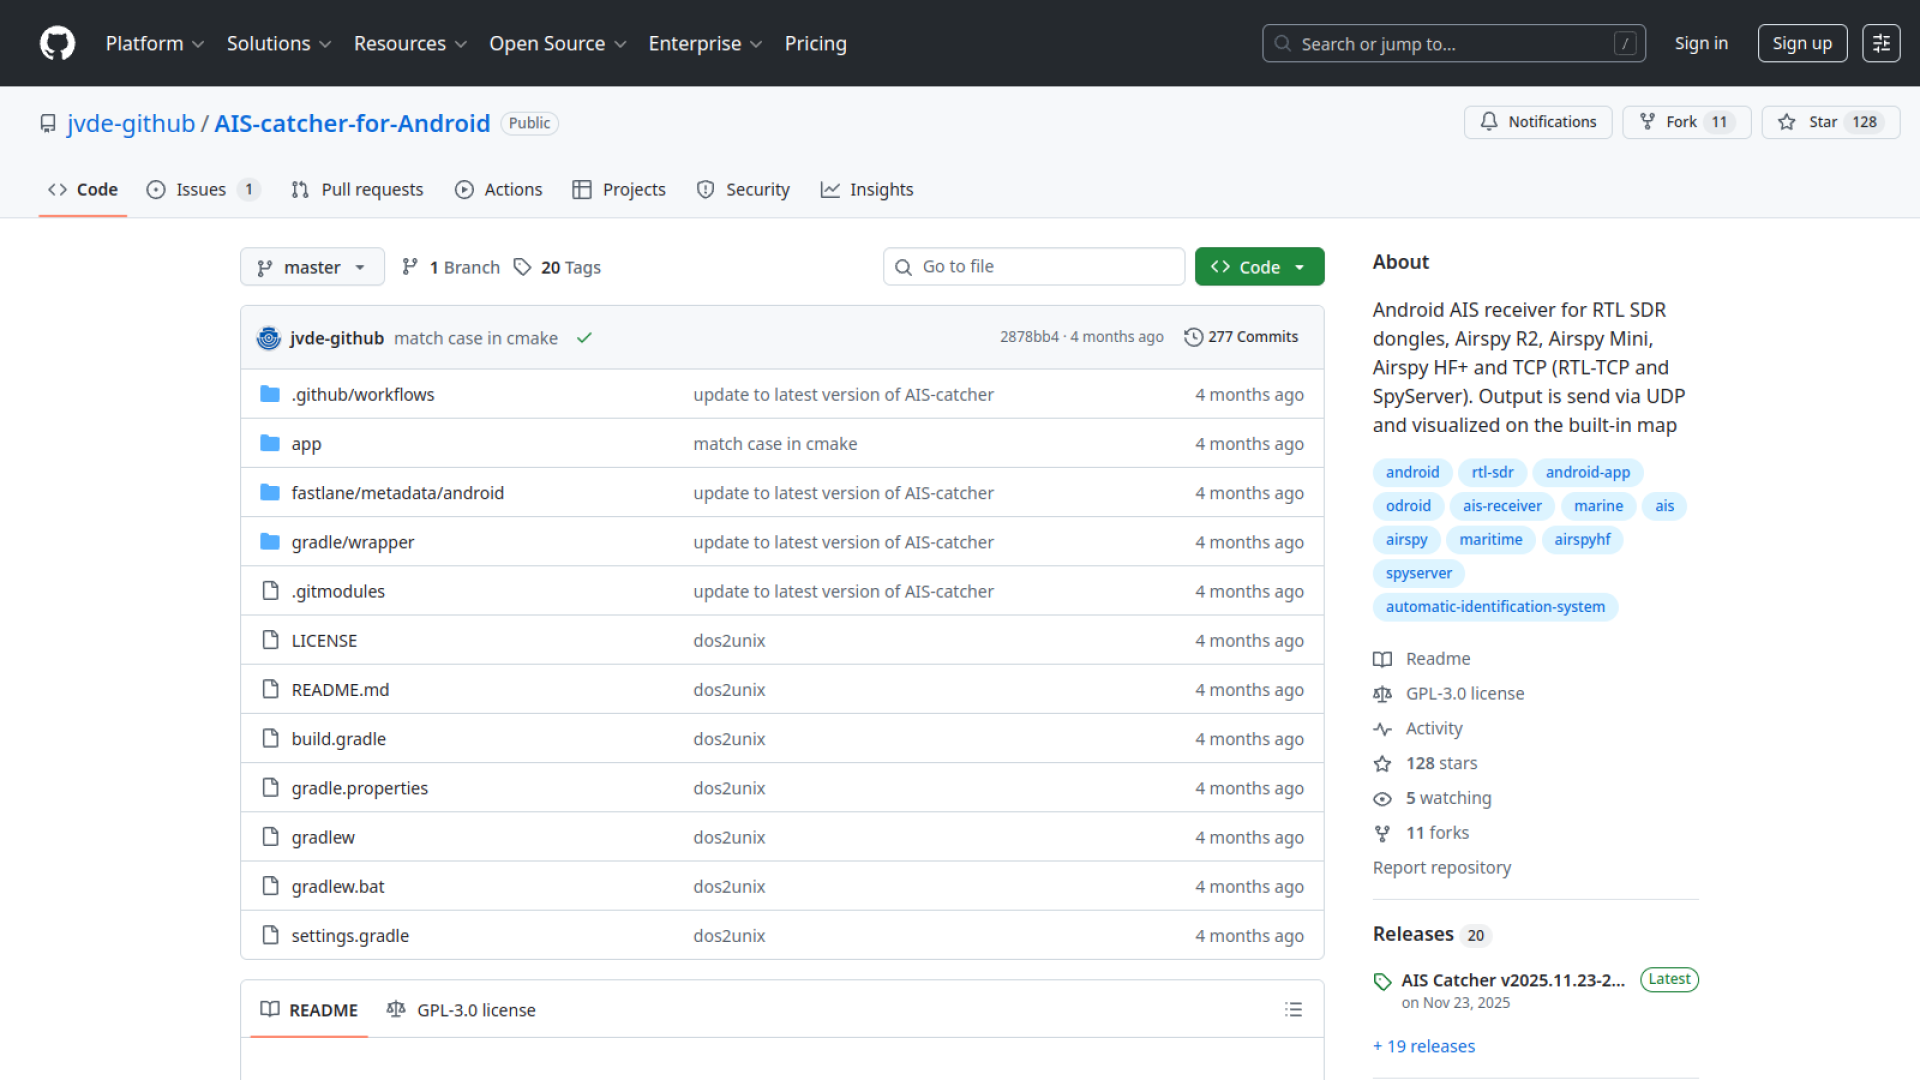Click the build.gradle file icon

(x=270, y=738)
